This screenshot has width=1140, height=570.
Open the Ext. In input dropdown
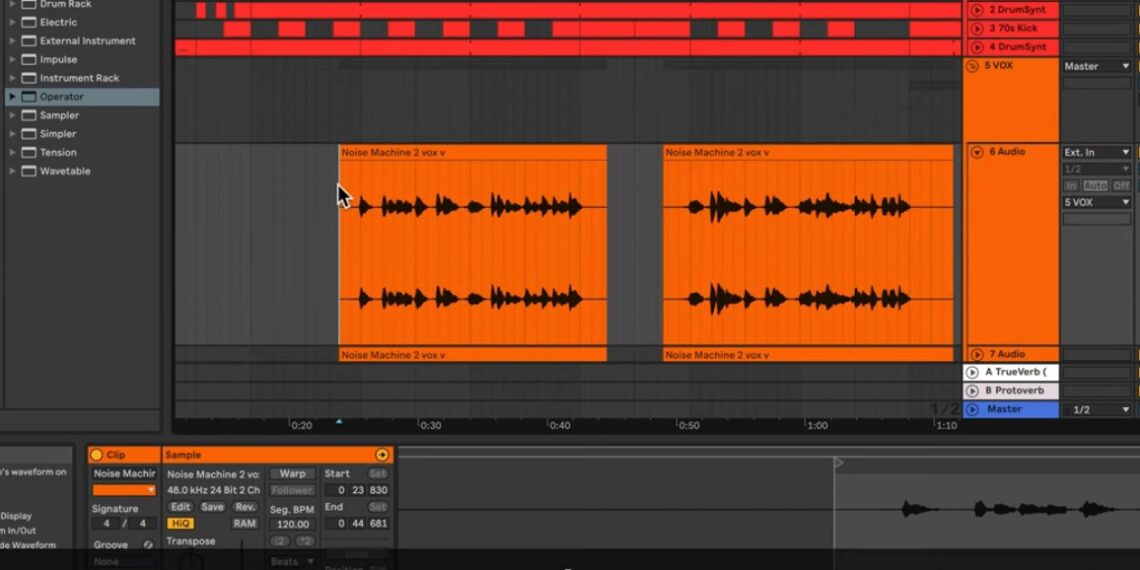coord(1096,152)
